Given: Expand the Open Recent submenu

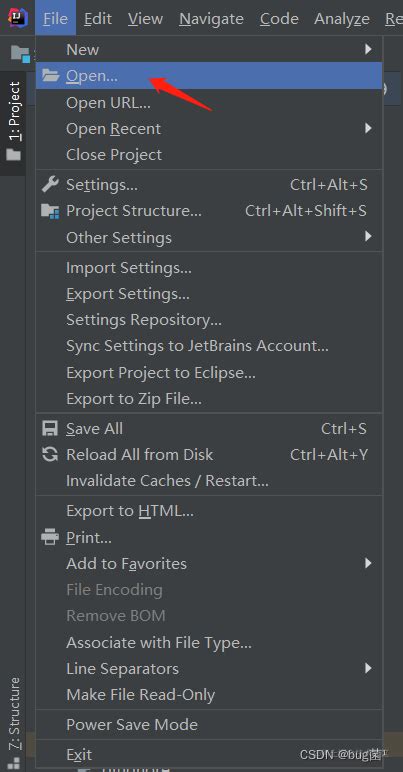Looking at the screenshot, I should point(368,129).
